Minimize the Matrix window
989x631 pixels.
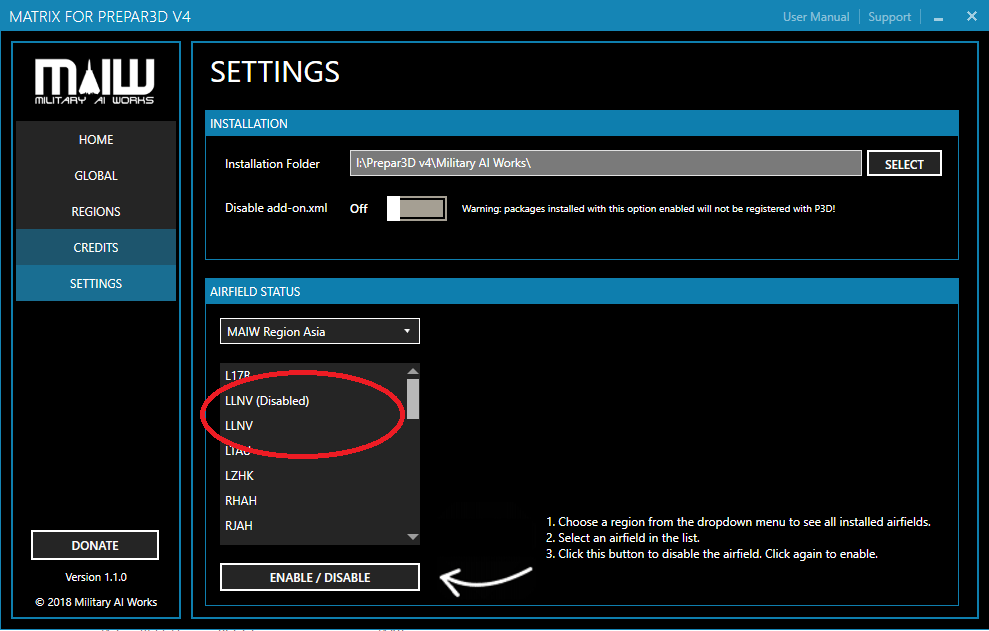(938, 17)
